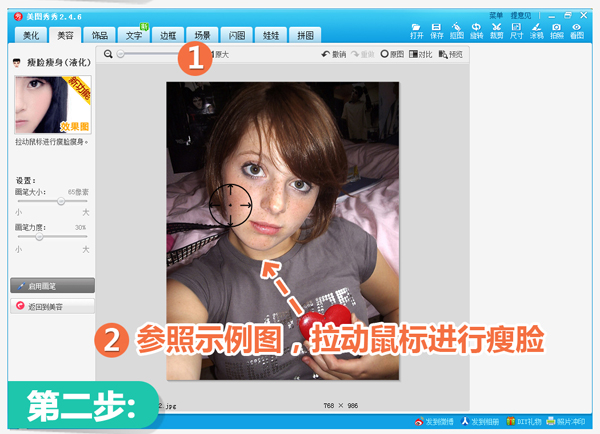This screenshot has width=600, height=434.
Task: Adjust the 画笔大小 brush size slider
Action: click(x=60, y=201)
